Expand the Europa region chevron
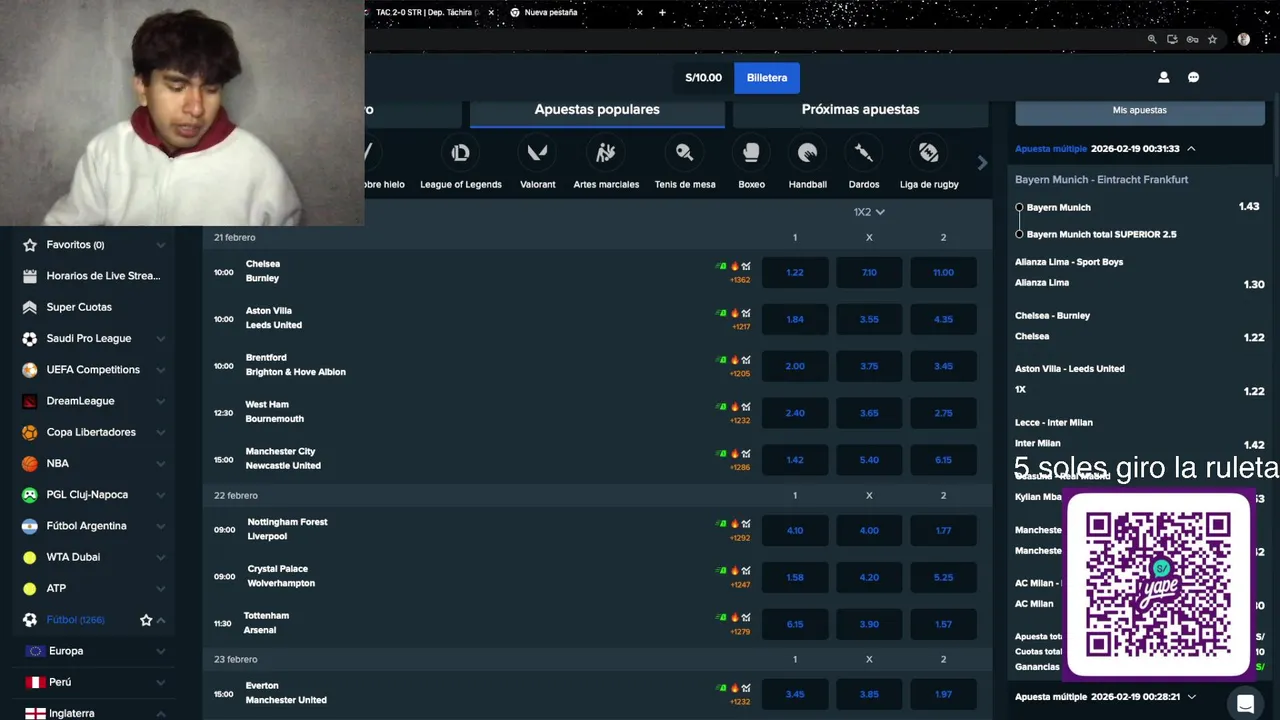The image size is (1280, 720). click(161, 651)
